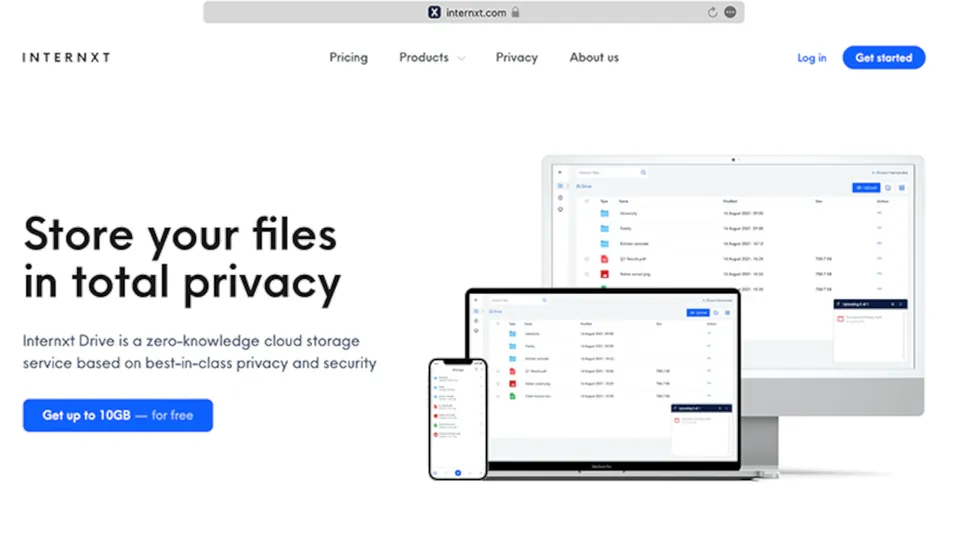Open the Pricing page

pos(348,58)
